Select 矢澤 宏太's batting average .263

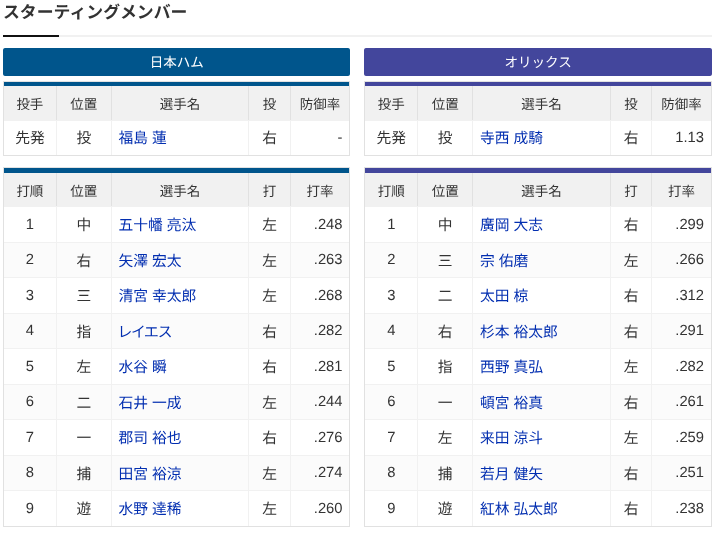click(328, 259)
